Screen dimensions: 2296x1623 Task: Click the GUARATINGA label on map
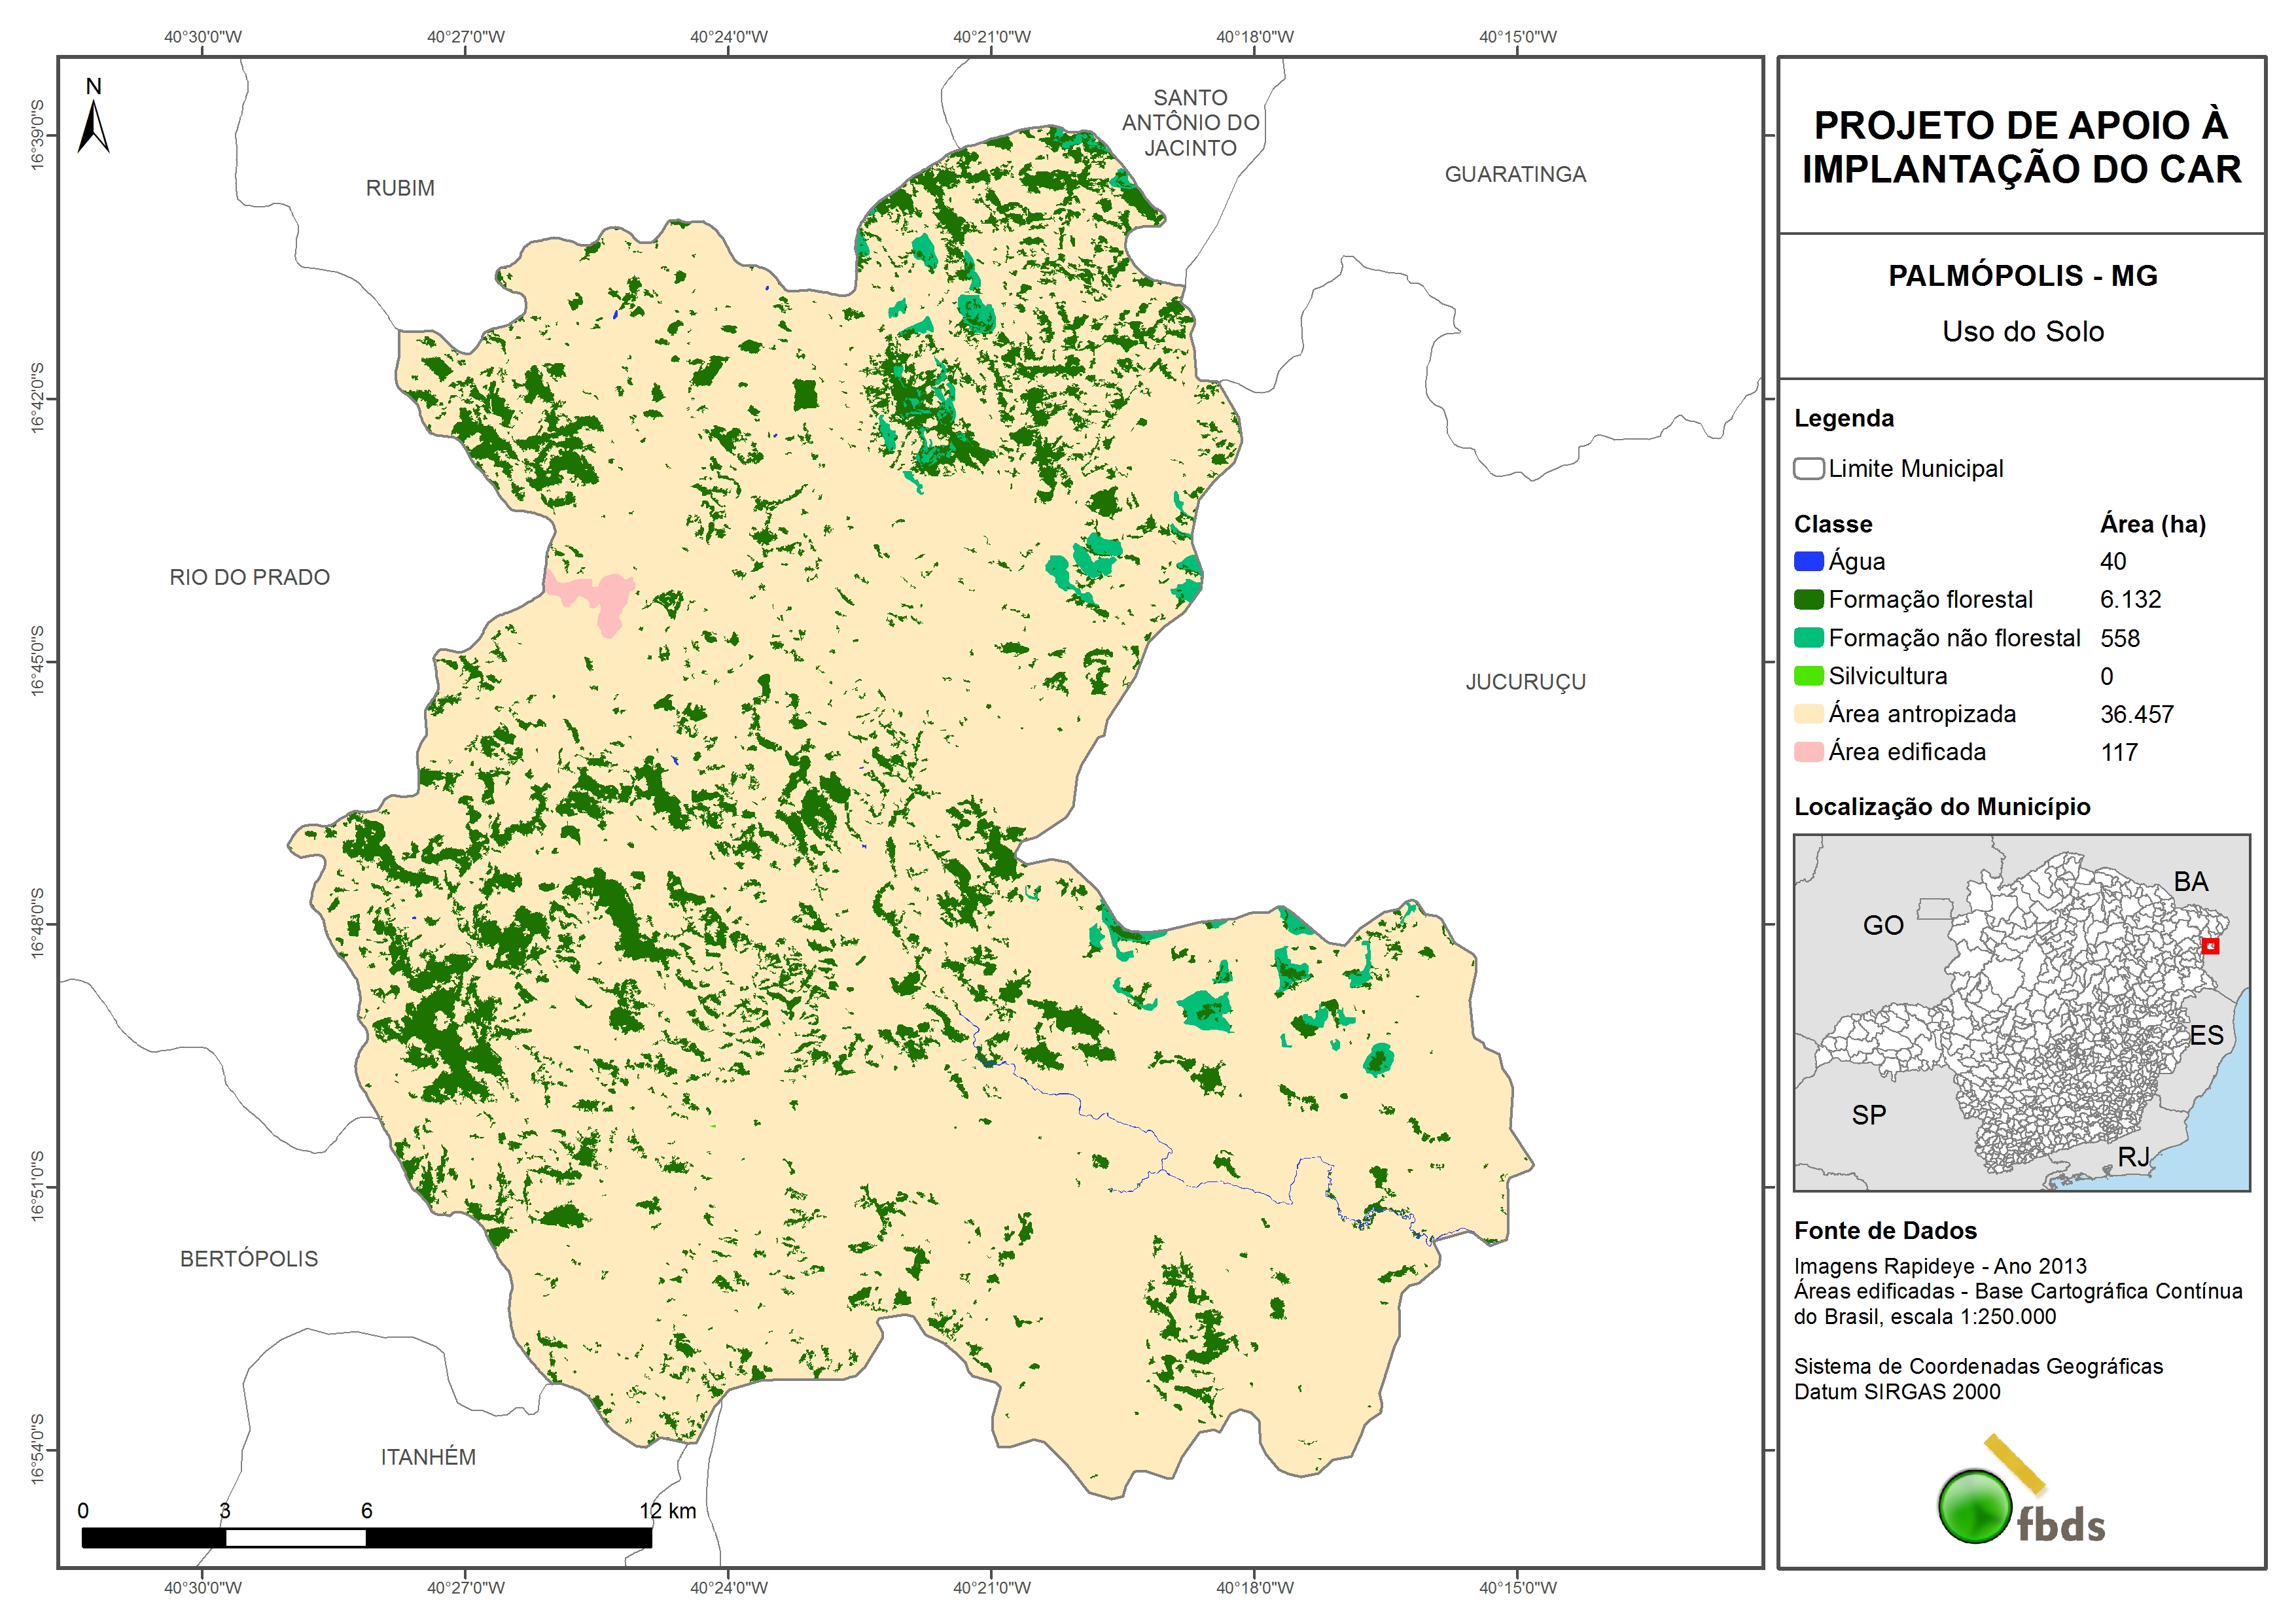[x=1515, y=174]
